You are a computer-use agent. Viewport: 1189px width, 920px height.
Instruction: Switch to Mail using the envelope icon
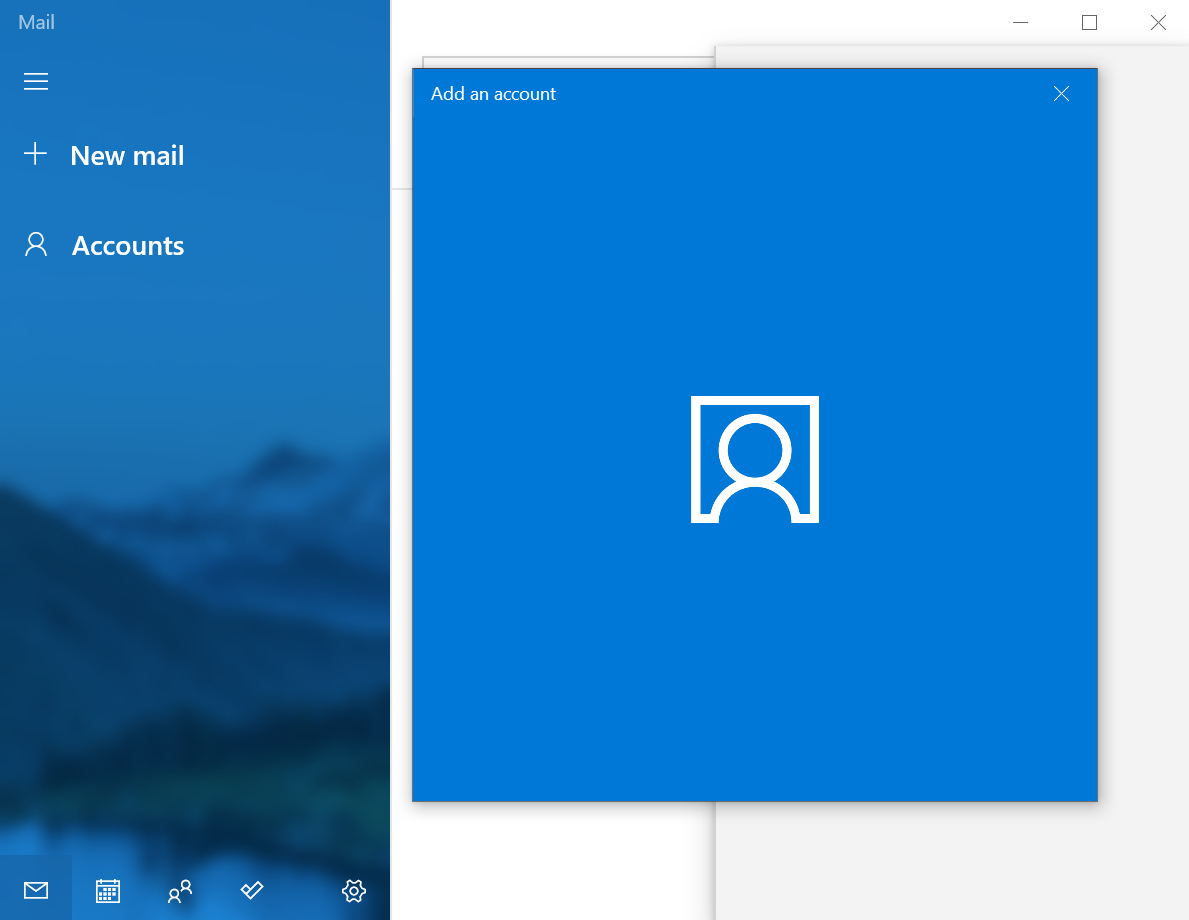pyautogui.click(x=36, y=890)
